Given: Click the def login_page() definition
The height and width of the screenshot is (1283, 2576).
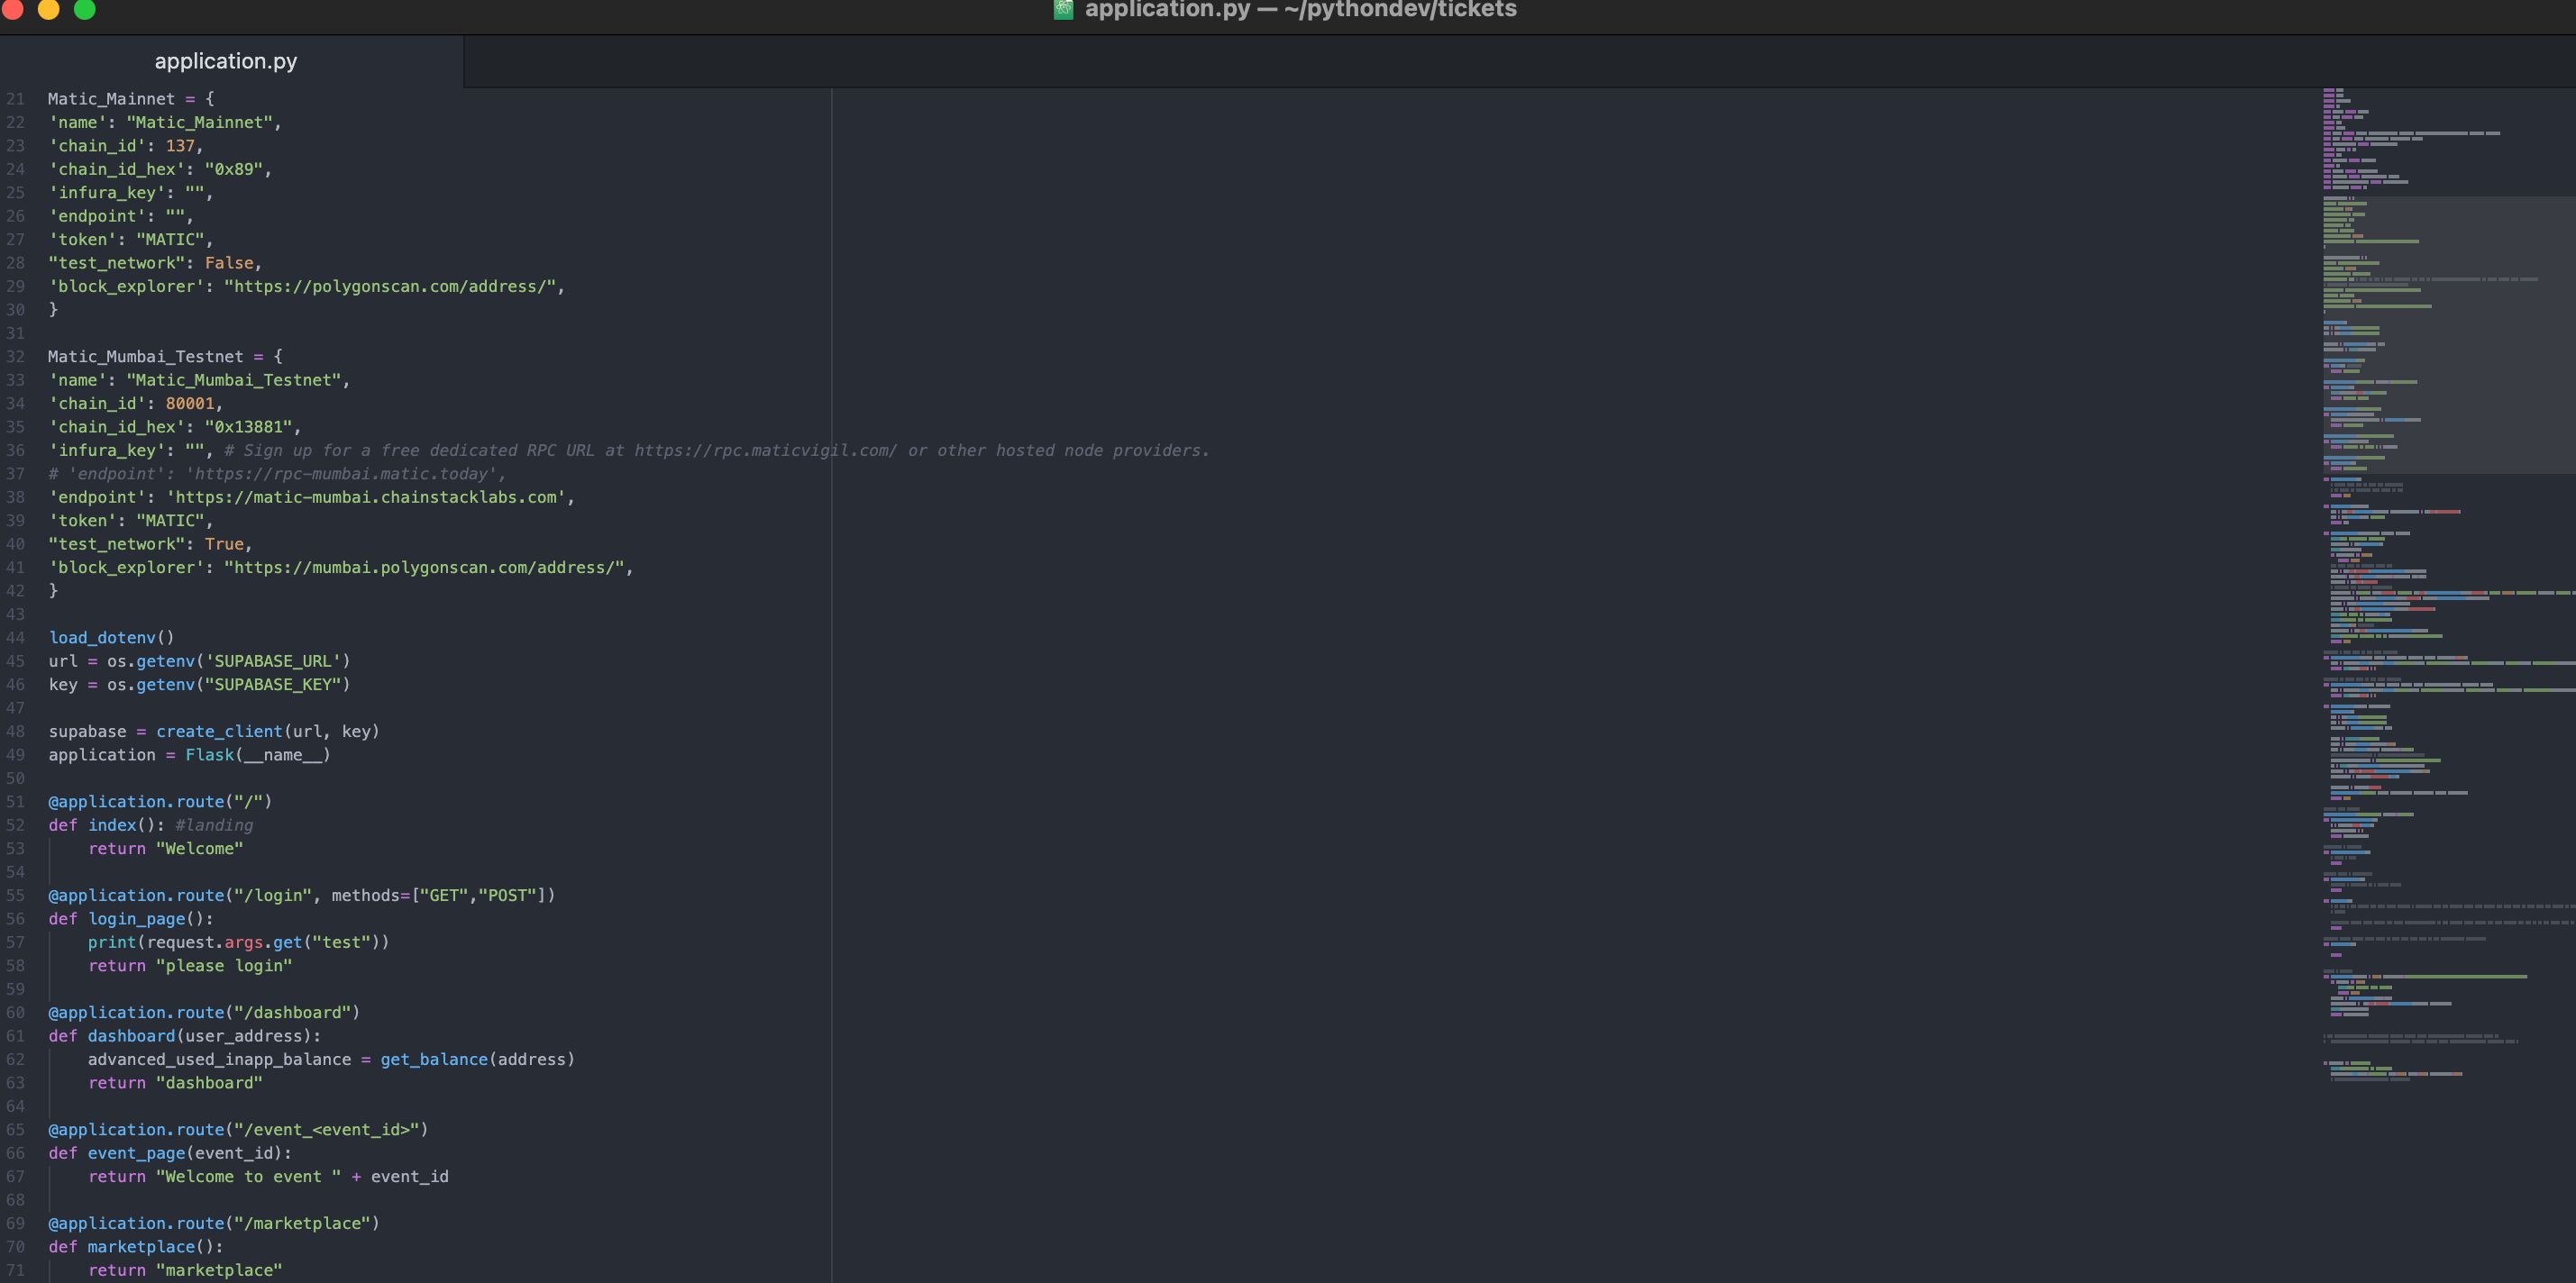Looking at the screenshot, I should click(131, 919).
